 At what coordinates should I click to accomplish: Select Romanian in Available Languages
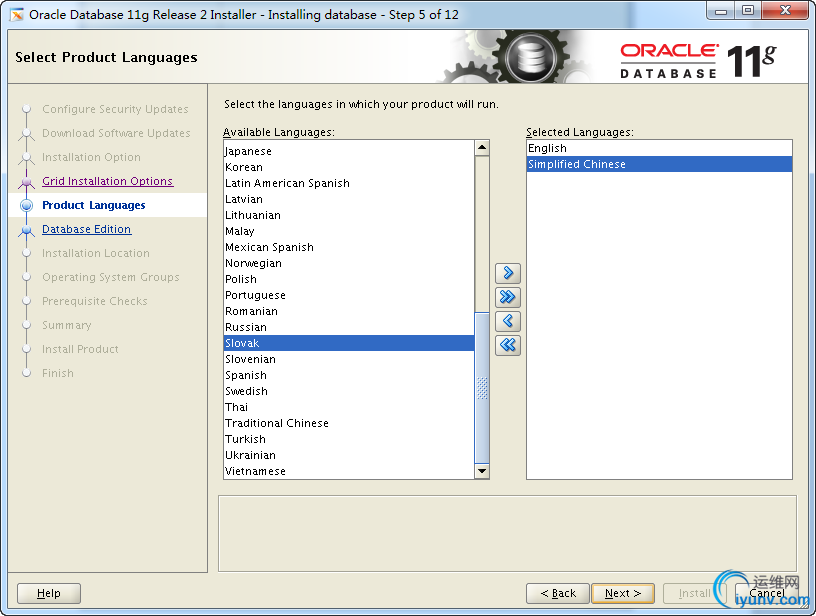[x=349, y=311]
